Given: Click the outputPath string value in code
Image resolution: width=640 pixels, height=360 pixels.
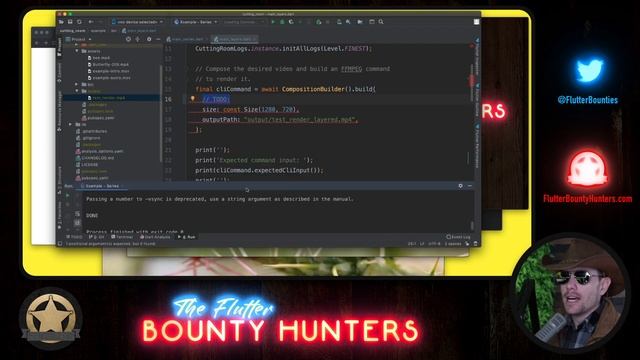Looking at the screenshot, I should [x=300, y=120].
